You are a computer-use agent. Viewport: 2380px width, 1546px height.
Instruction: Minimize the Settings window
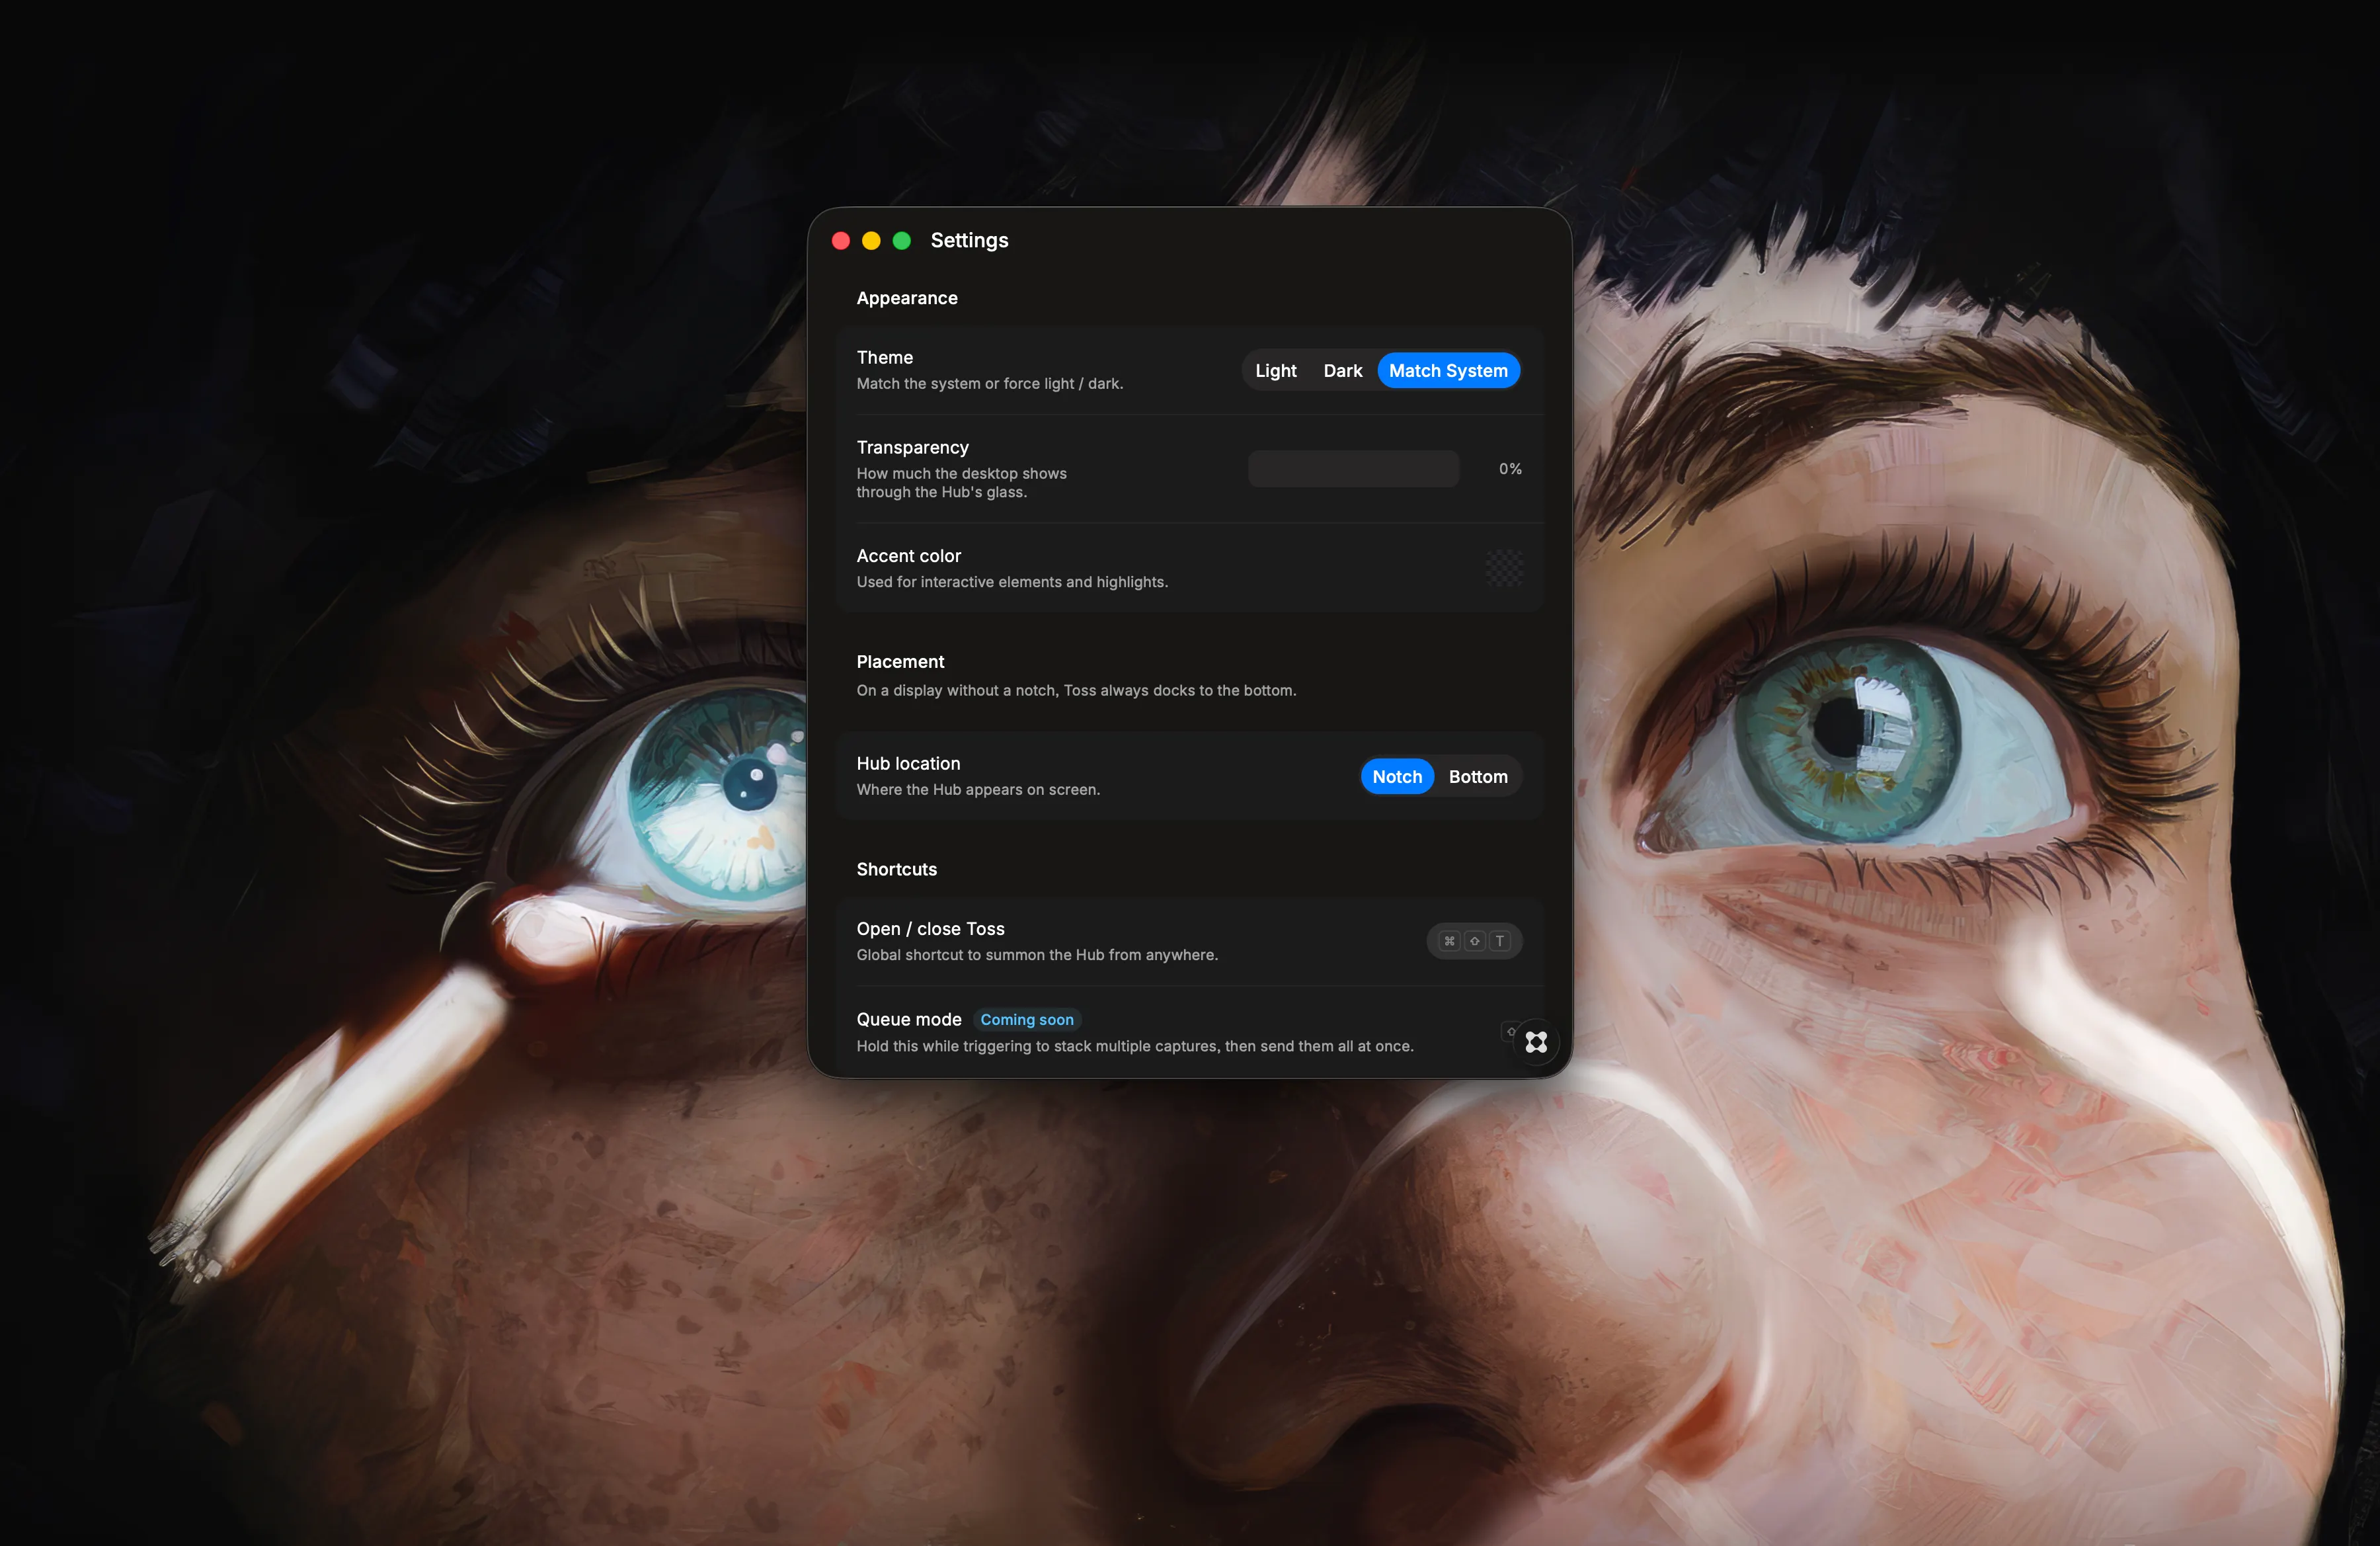point(871,241)
